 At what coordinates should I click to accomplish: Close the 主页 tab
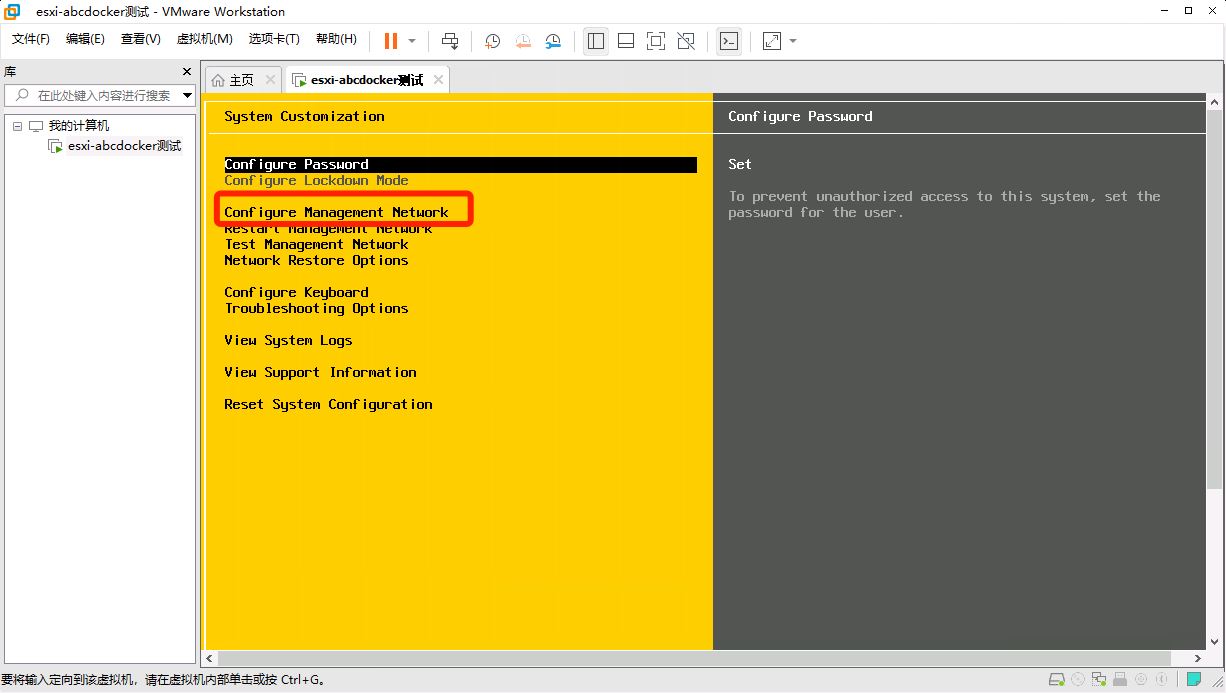[x=270, y=80]
